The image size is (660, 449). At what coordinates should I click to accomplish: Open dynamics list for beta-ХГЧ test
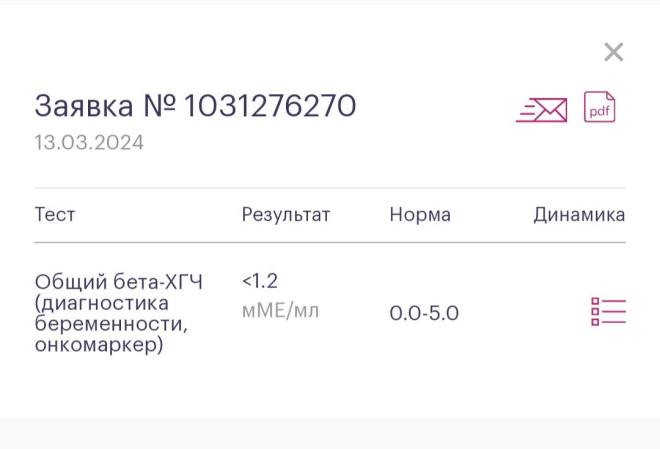(x=608, y=312)
